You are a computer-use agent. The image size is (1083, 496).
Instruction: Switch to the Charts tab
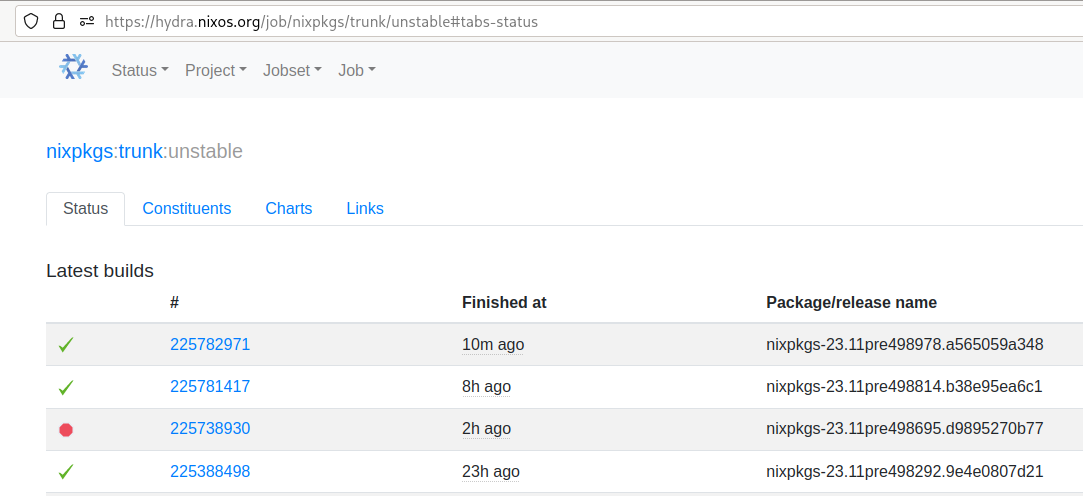tap(289, 209)
